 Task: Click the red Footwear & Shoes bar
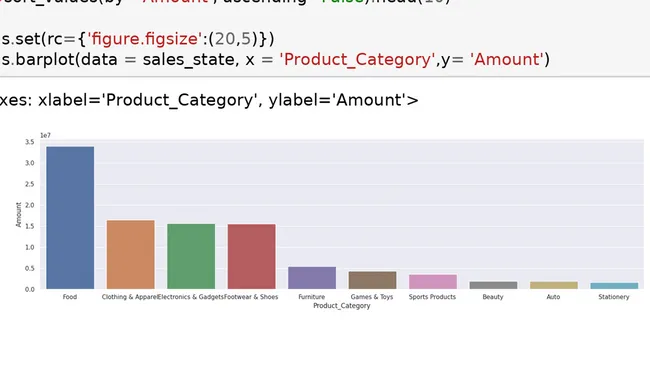pyautogui.click(x=252, y=257)
